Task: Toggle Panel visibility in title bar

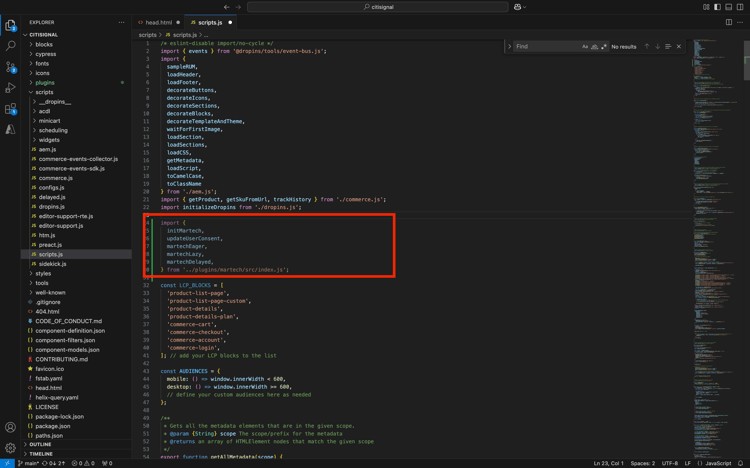Action: coord(729,7)
